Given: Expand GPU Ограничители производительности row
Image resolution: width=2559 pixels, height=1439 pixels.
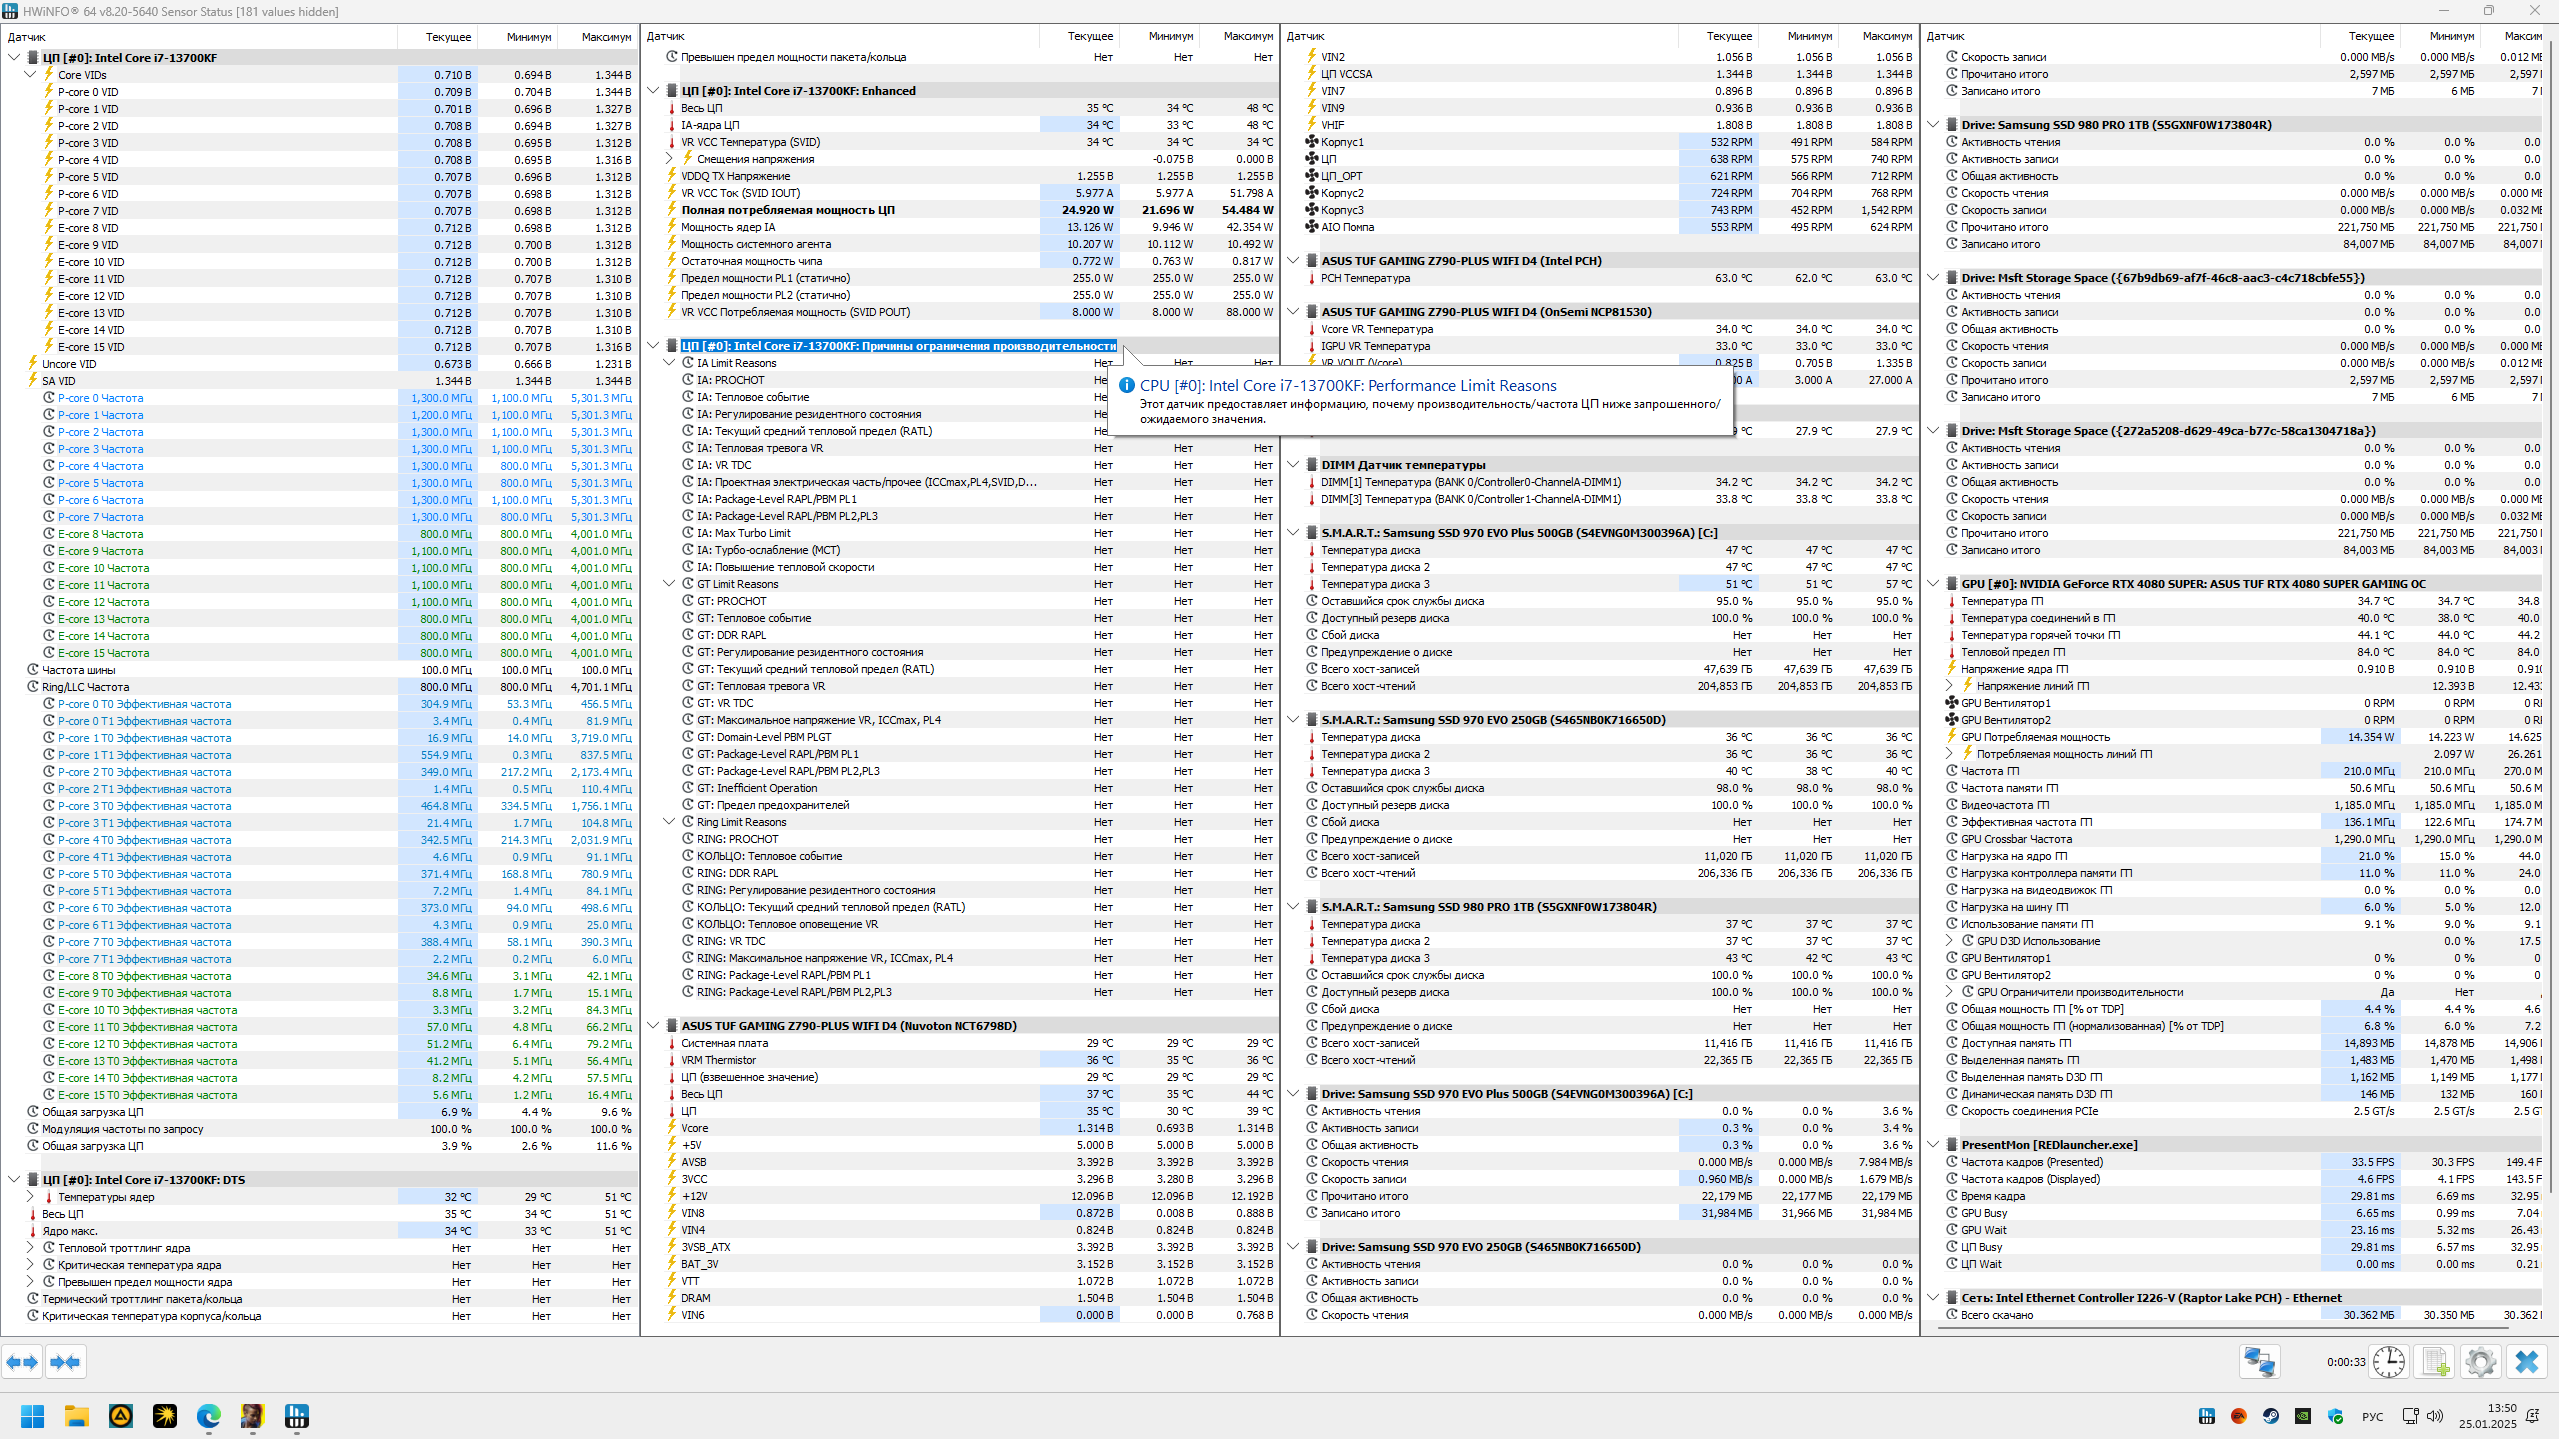Looking at the screenshot, I should (1950, 992).
